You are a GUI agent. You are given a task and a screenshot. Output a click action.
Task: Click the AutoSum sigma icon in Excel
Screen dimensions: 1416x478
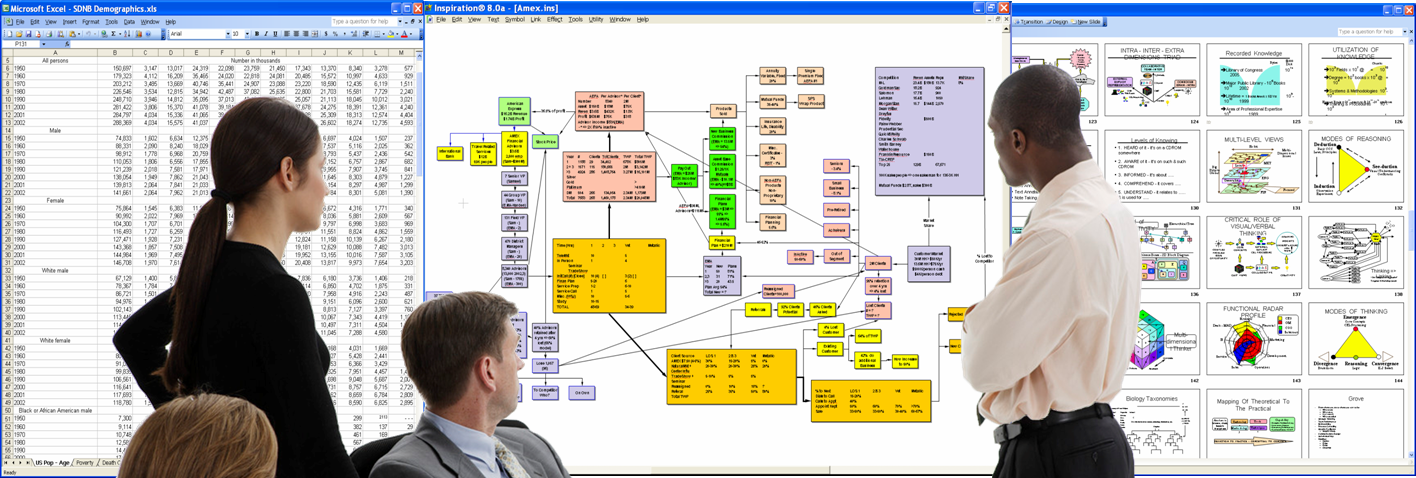click(113, 33)
